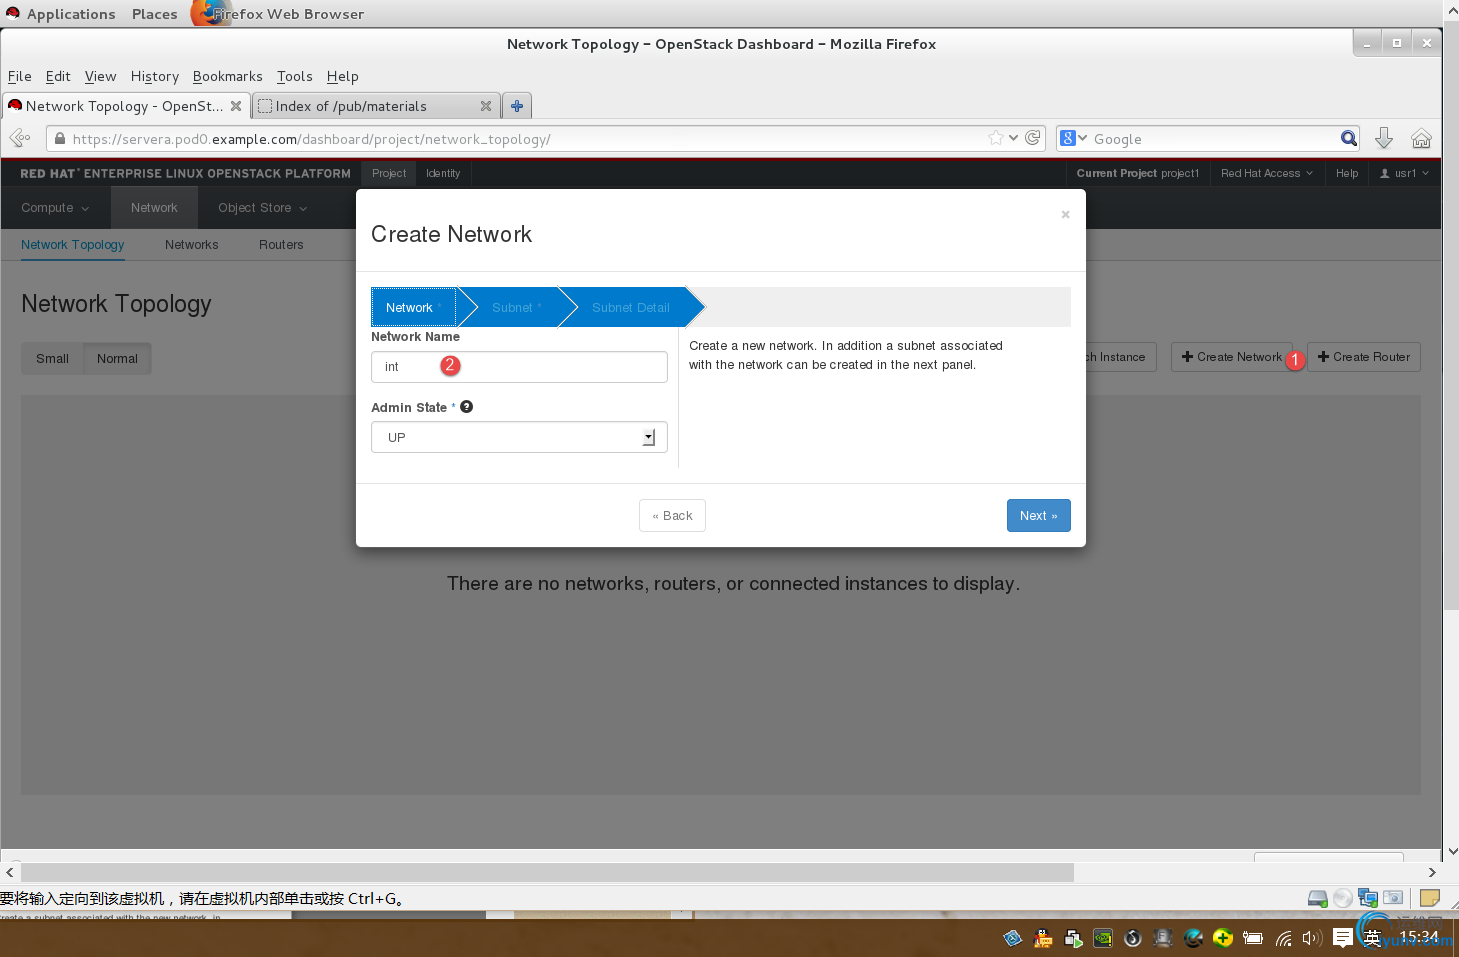Open the Firefox downloads arrow icon
This screenshot has width=1459, height=957.
(x=1384, y=138)
